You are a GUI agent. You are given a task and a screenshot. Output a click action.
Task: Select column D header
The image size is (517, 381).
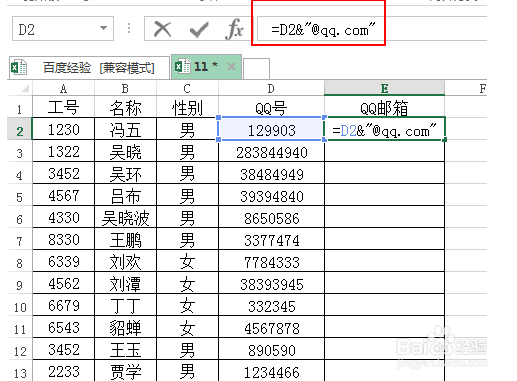[271, 88]
